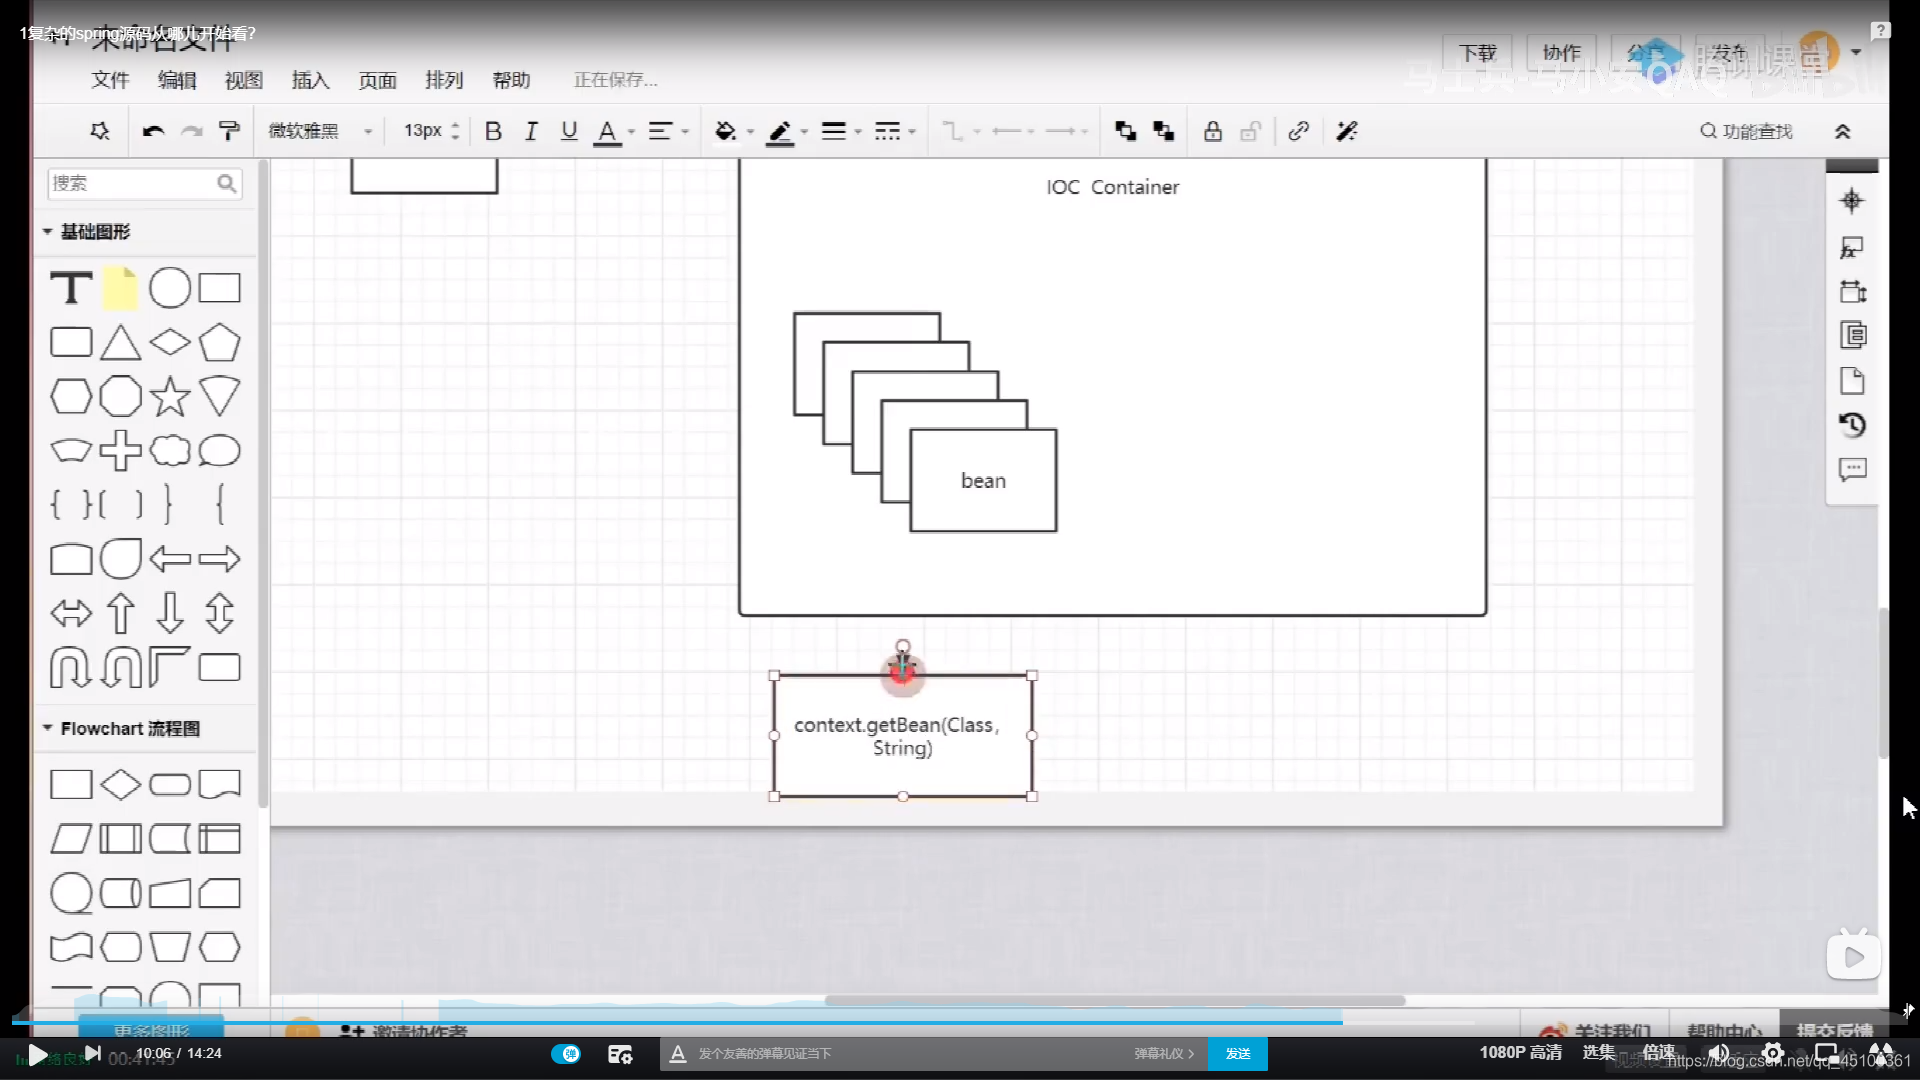Expand the 基础图形 shape category
Viewport: 1920px width, 1080px height.
click(x=47, y=231)
